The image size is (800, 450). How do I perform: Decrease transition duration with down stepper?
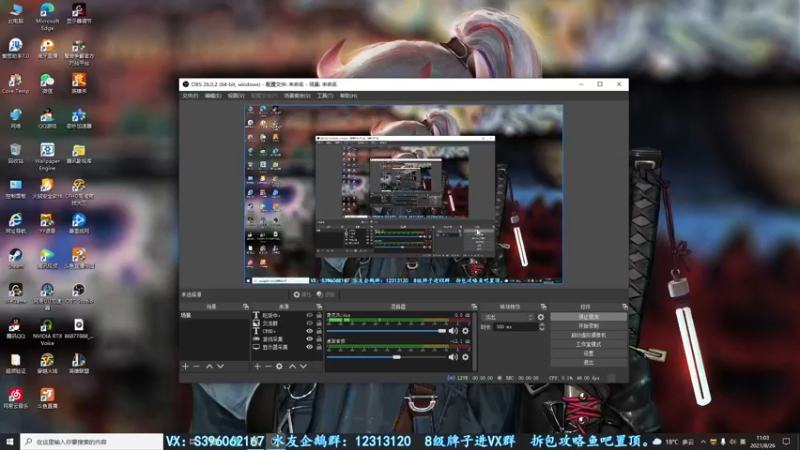(542, 329)
